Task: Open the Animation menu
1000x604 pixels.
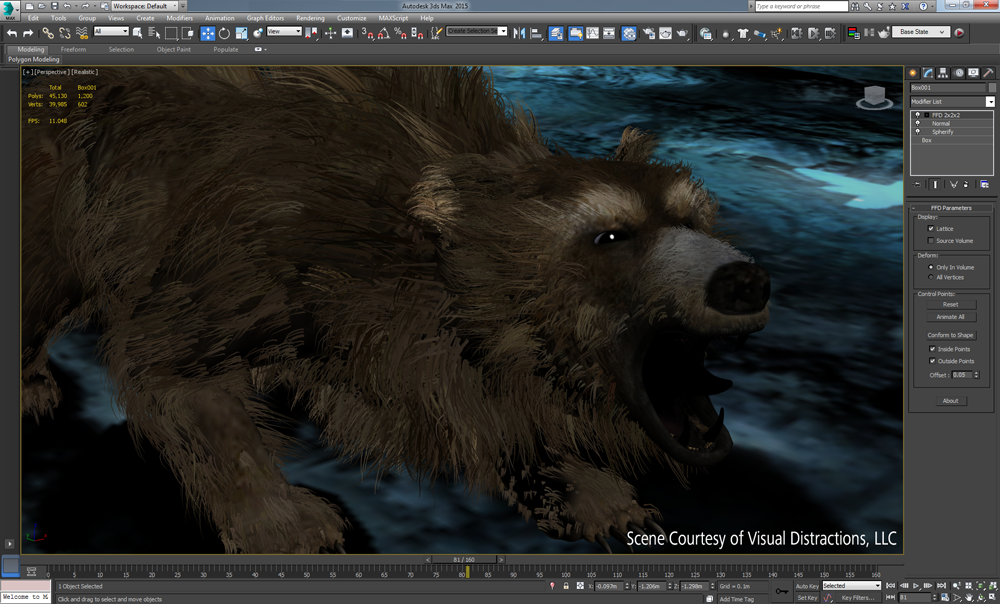Action: (219, 18)
